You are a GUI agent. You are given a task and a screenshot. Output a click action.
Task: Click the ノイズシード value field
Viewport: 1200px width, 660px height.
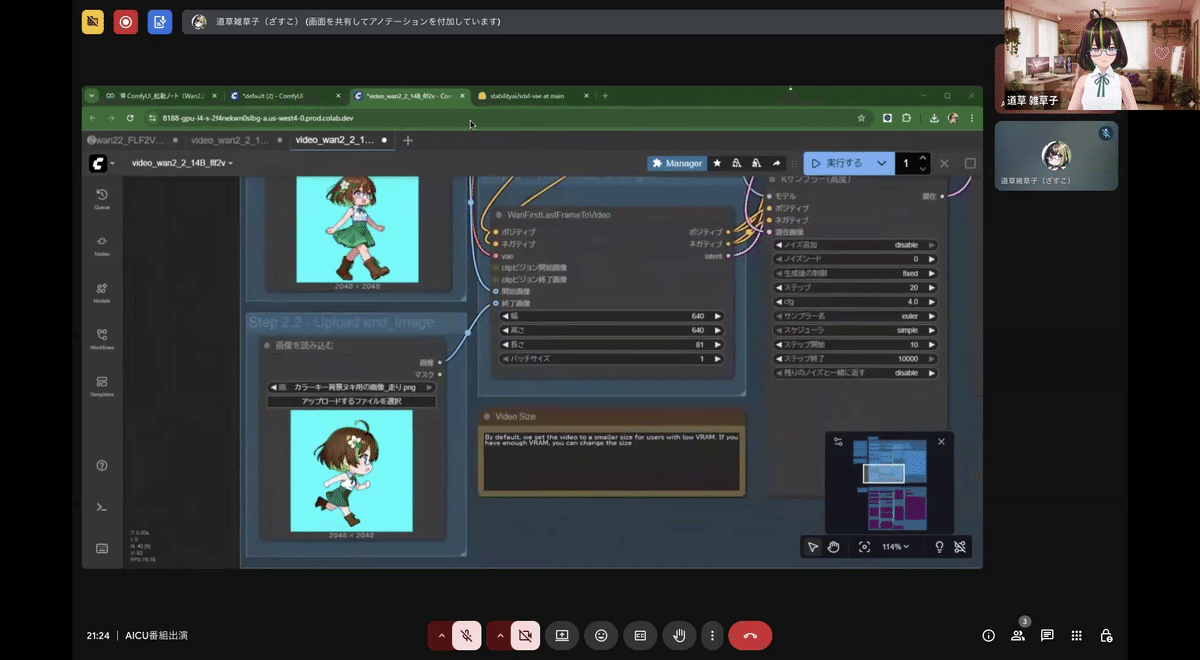point(856,258)
